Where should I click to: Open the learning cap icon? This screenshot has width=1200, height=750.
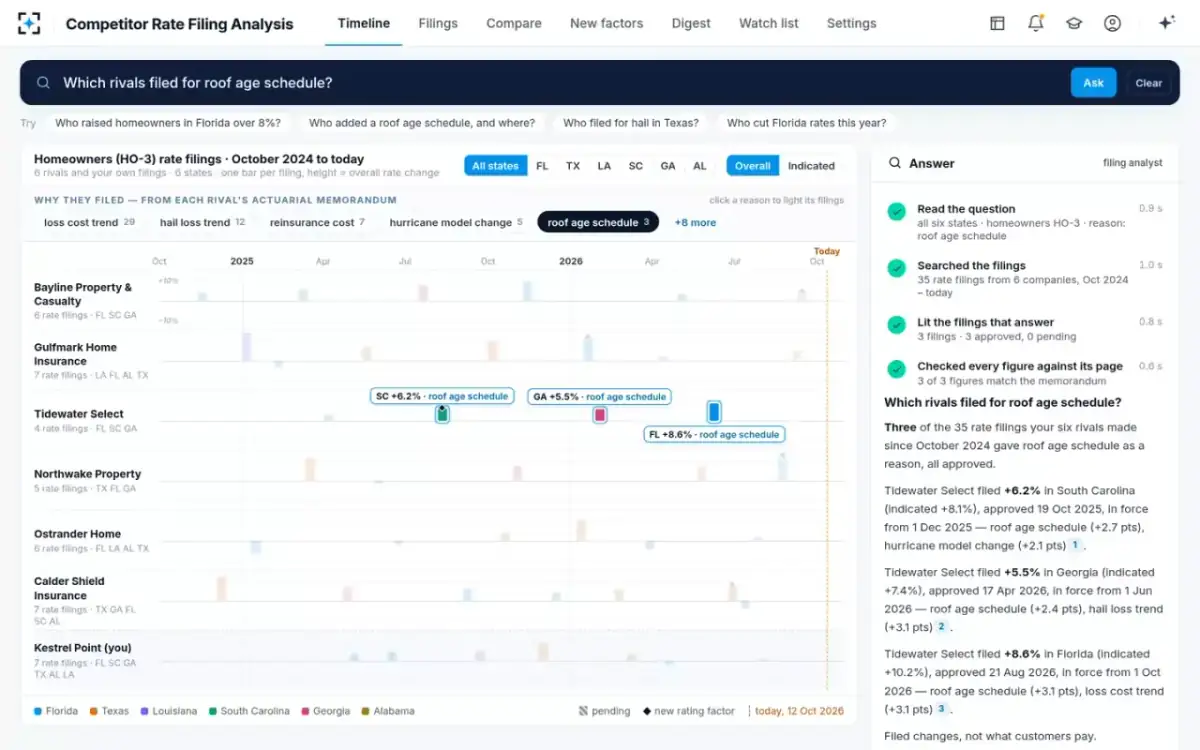(1074, 23)
